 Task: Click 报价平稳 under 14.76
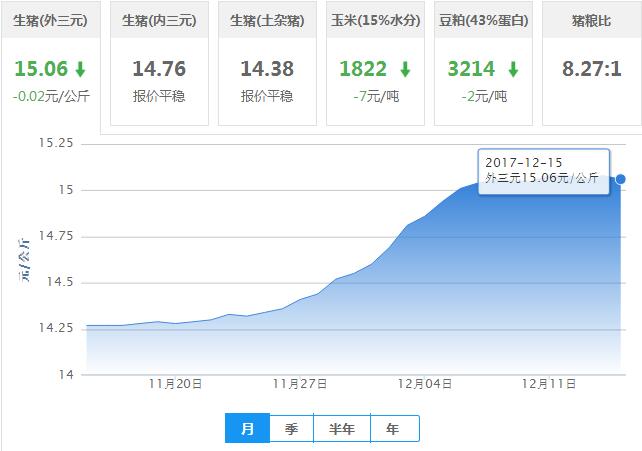(159, 97)
